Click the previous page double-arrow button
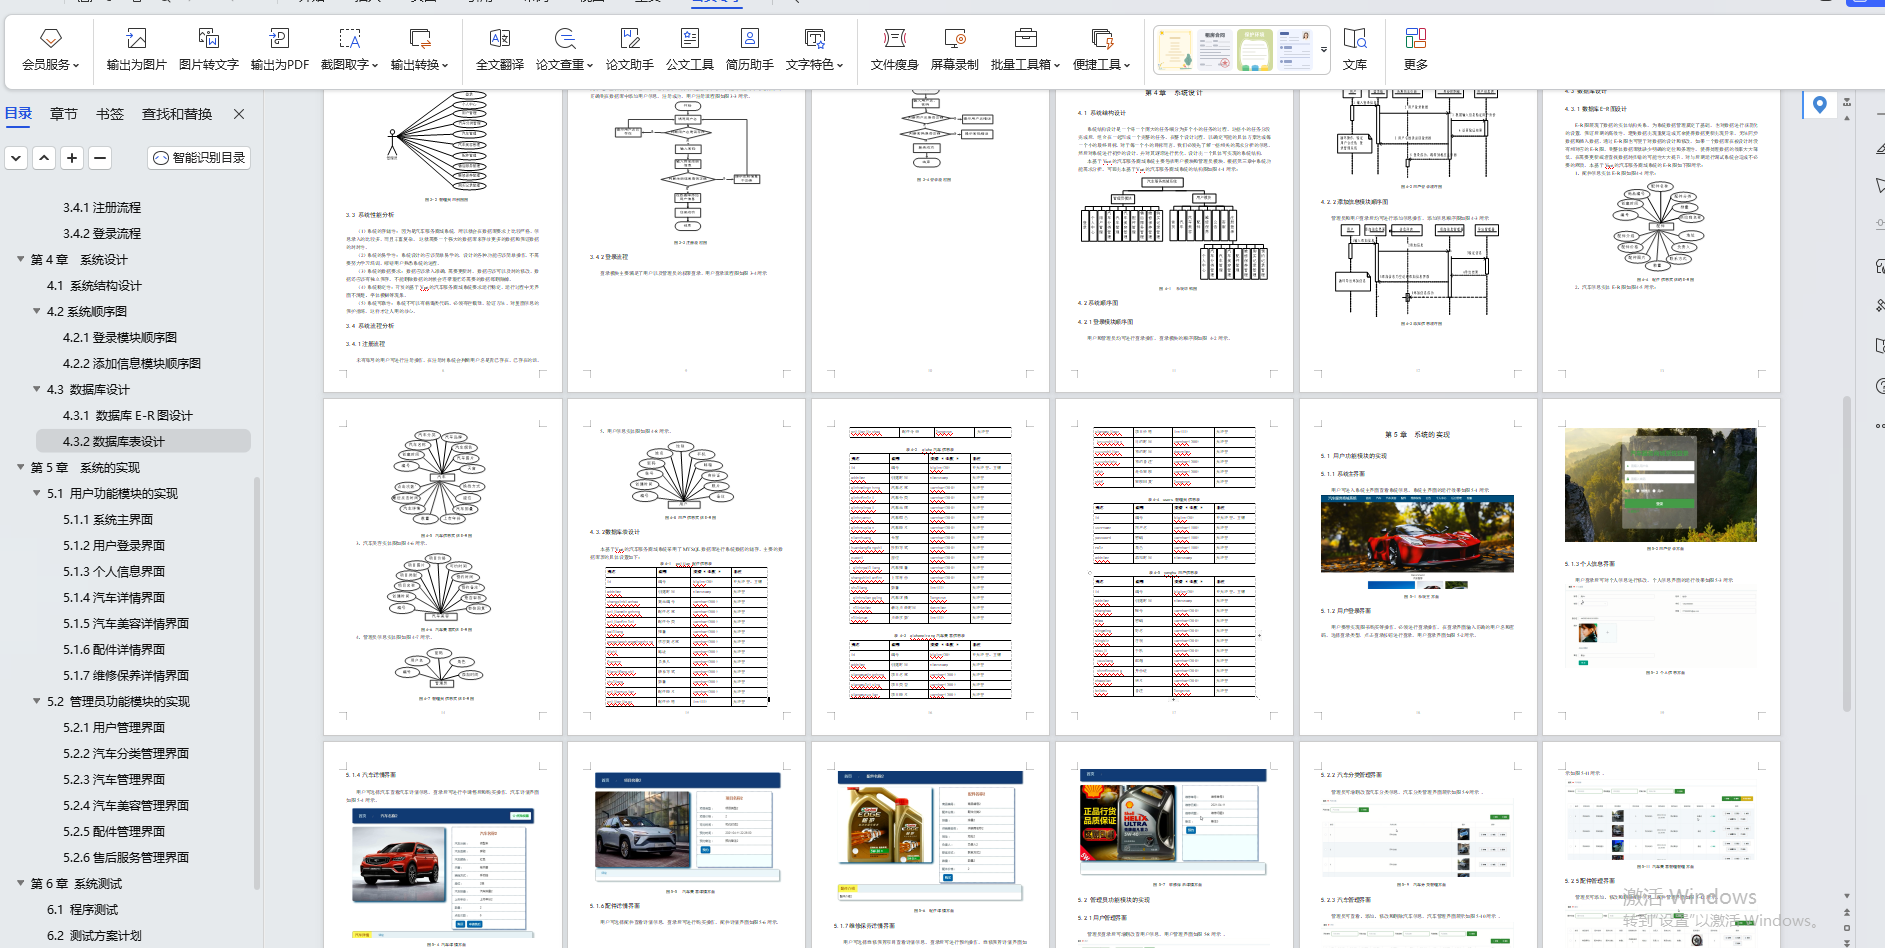The width and height of the screenshot is (1885, 948). (x=1847, y=913)
